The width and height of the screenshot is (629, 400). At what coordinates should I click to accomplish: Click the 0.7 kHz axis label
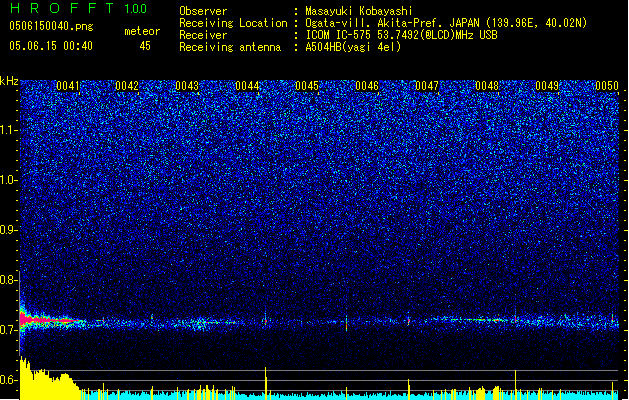click(x=8, y=330)
